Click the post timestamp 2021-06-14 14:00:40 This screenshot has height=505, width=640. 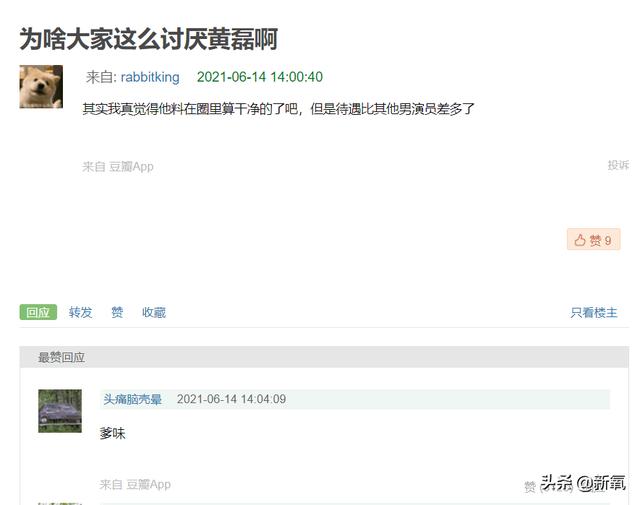[260, 77]
